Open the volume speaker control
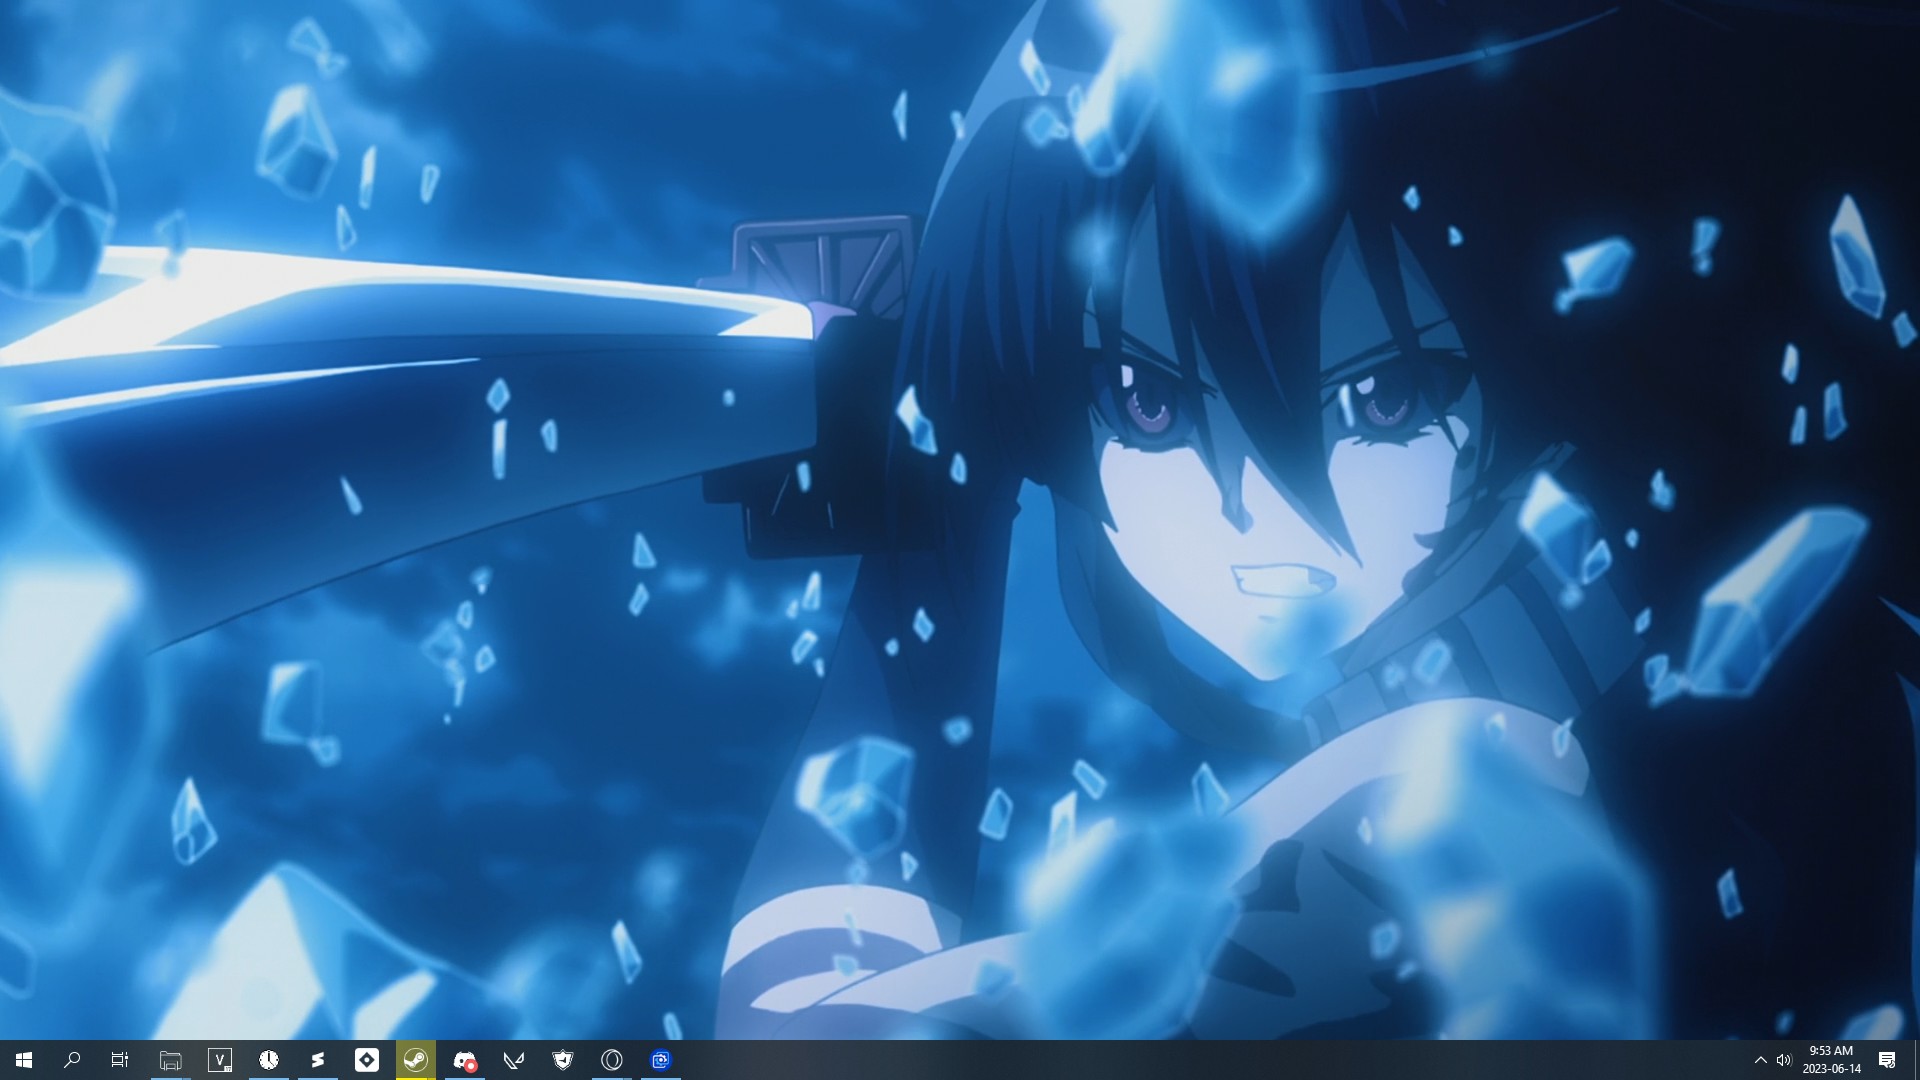The height and width of the screenshot is (1080, 1920). pos(1784,1060)
